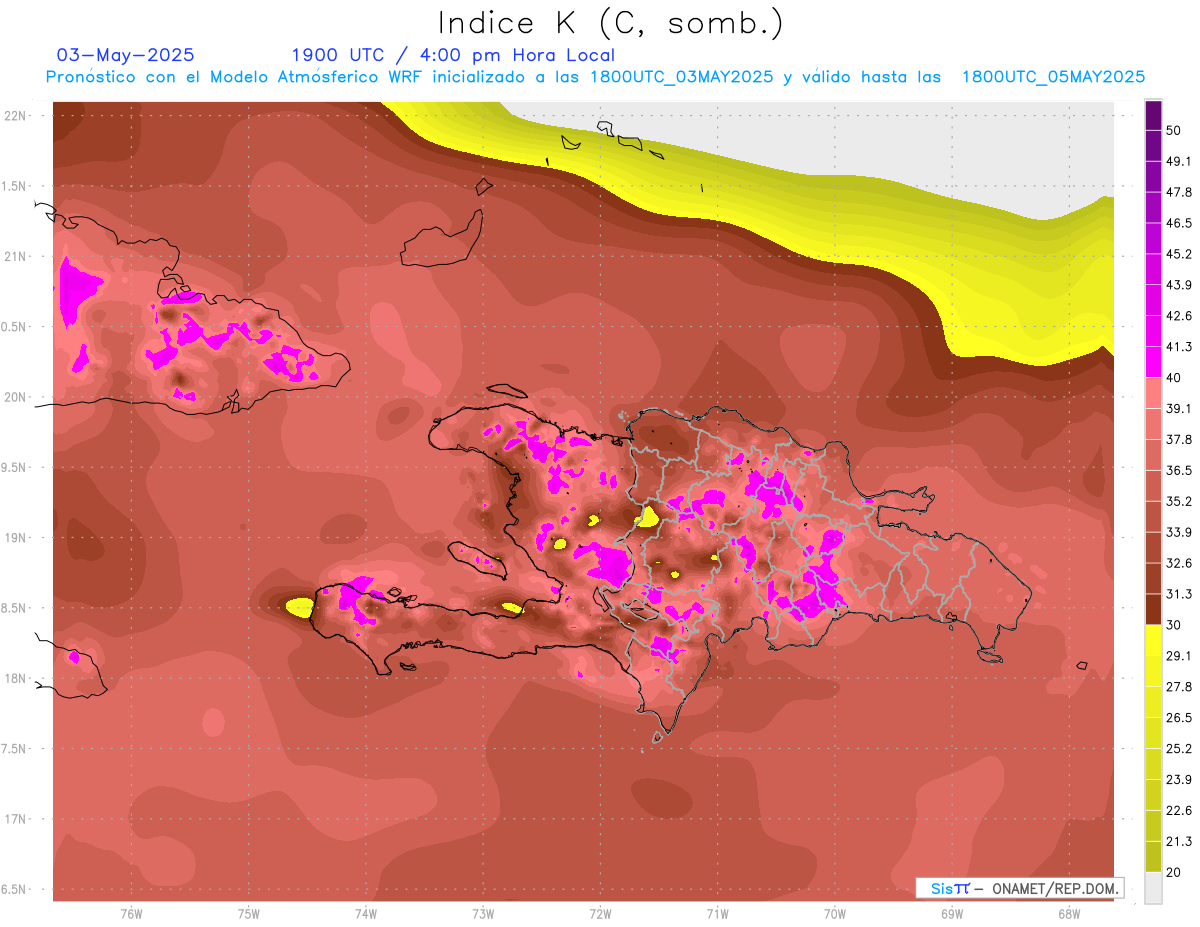The height and width of the screenshot is (927, 1200).
Task: Select the '21.3' color scale value
Action: pos(1179,842)
